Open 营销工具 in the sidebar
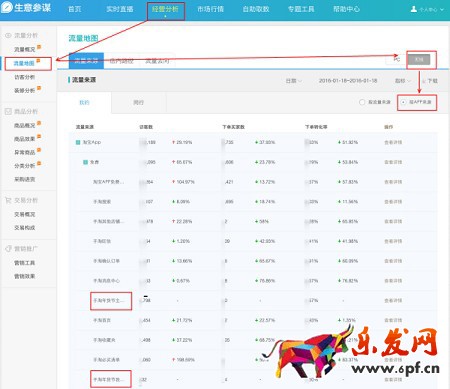The height and width of the screenshot is (389, 450). [25, 263]
